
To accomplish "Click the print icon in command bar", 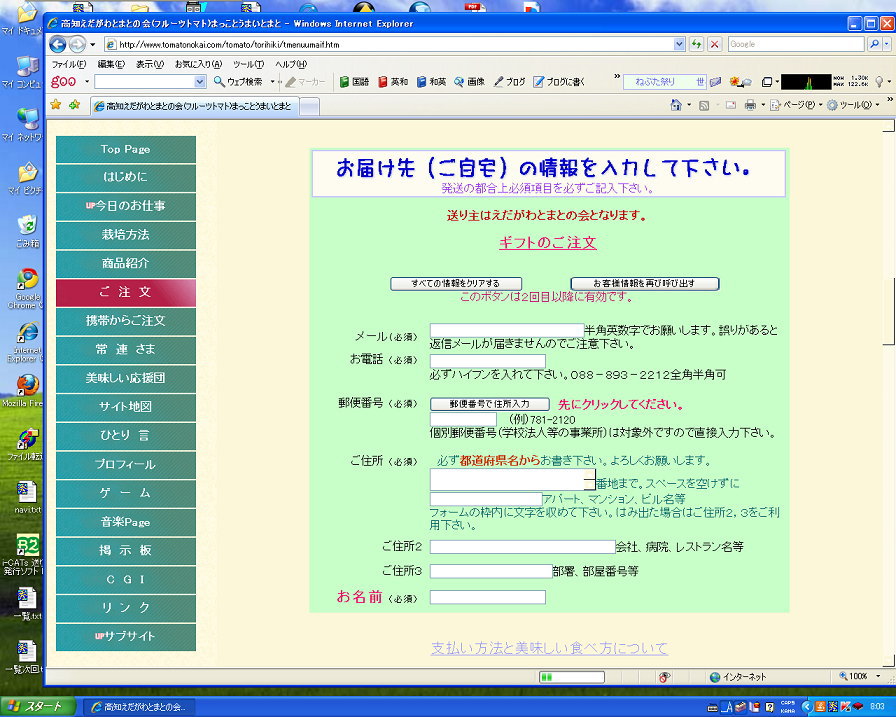I will click(x=750, y=105).
